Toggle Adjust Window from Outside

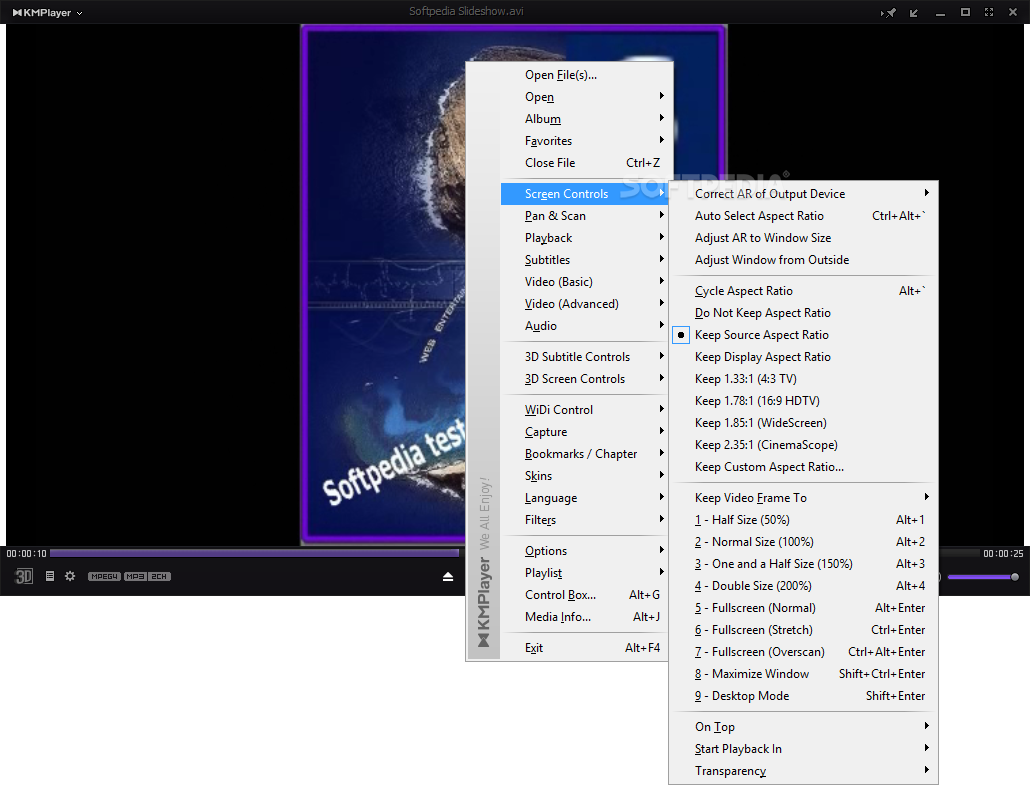coord(803,260)
